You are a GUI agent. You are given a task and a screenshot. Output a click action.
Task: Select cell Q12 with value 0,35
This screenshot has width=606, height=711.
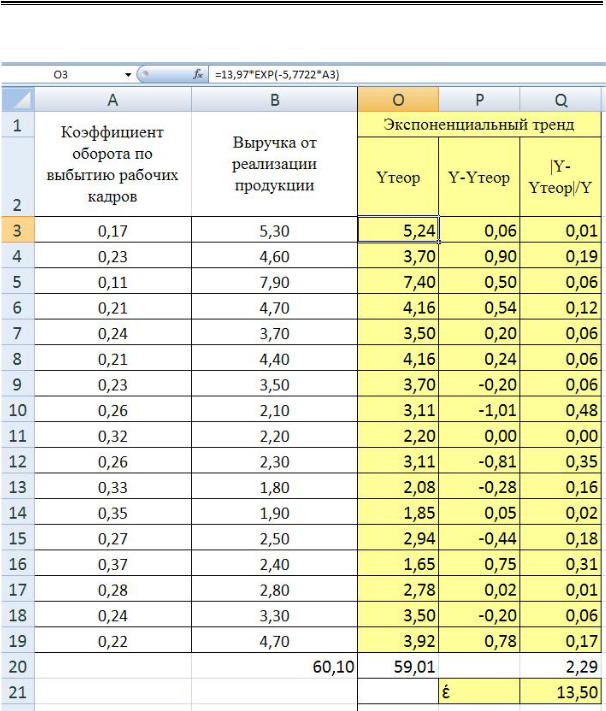(x=561, y=461)
